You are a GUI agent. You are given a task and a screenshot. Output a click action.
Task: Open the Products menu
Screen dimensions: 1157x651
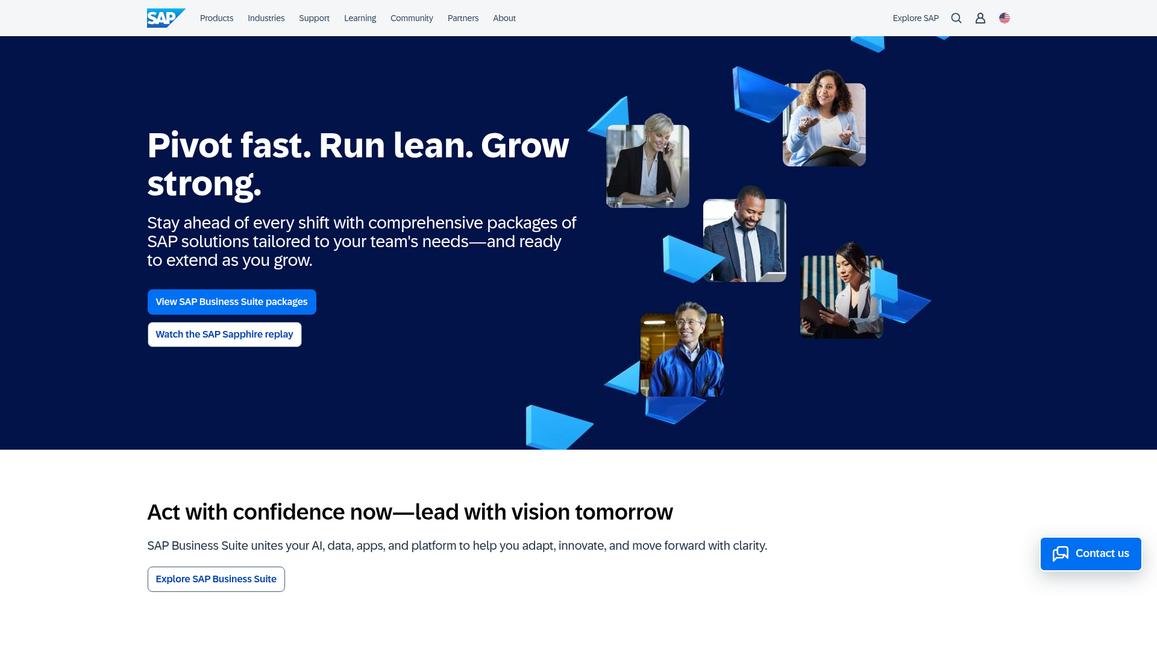coord(216,18)
